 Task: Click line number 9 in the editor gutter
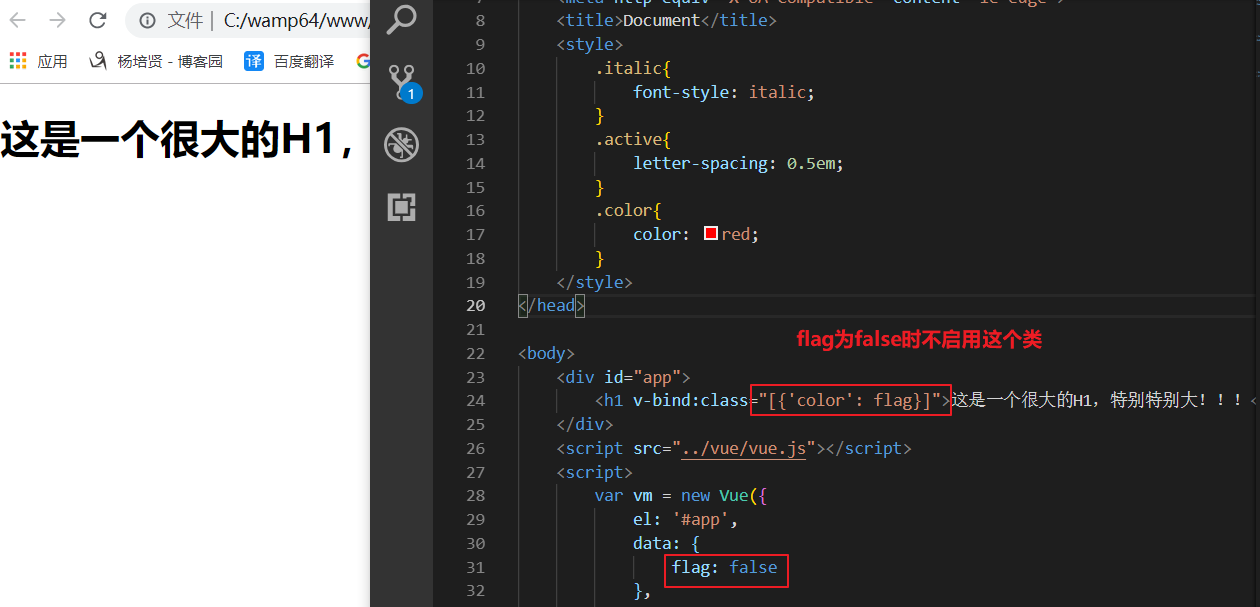480,44
